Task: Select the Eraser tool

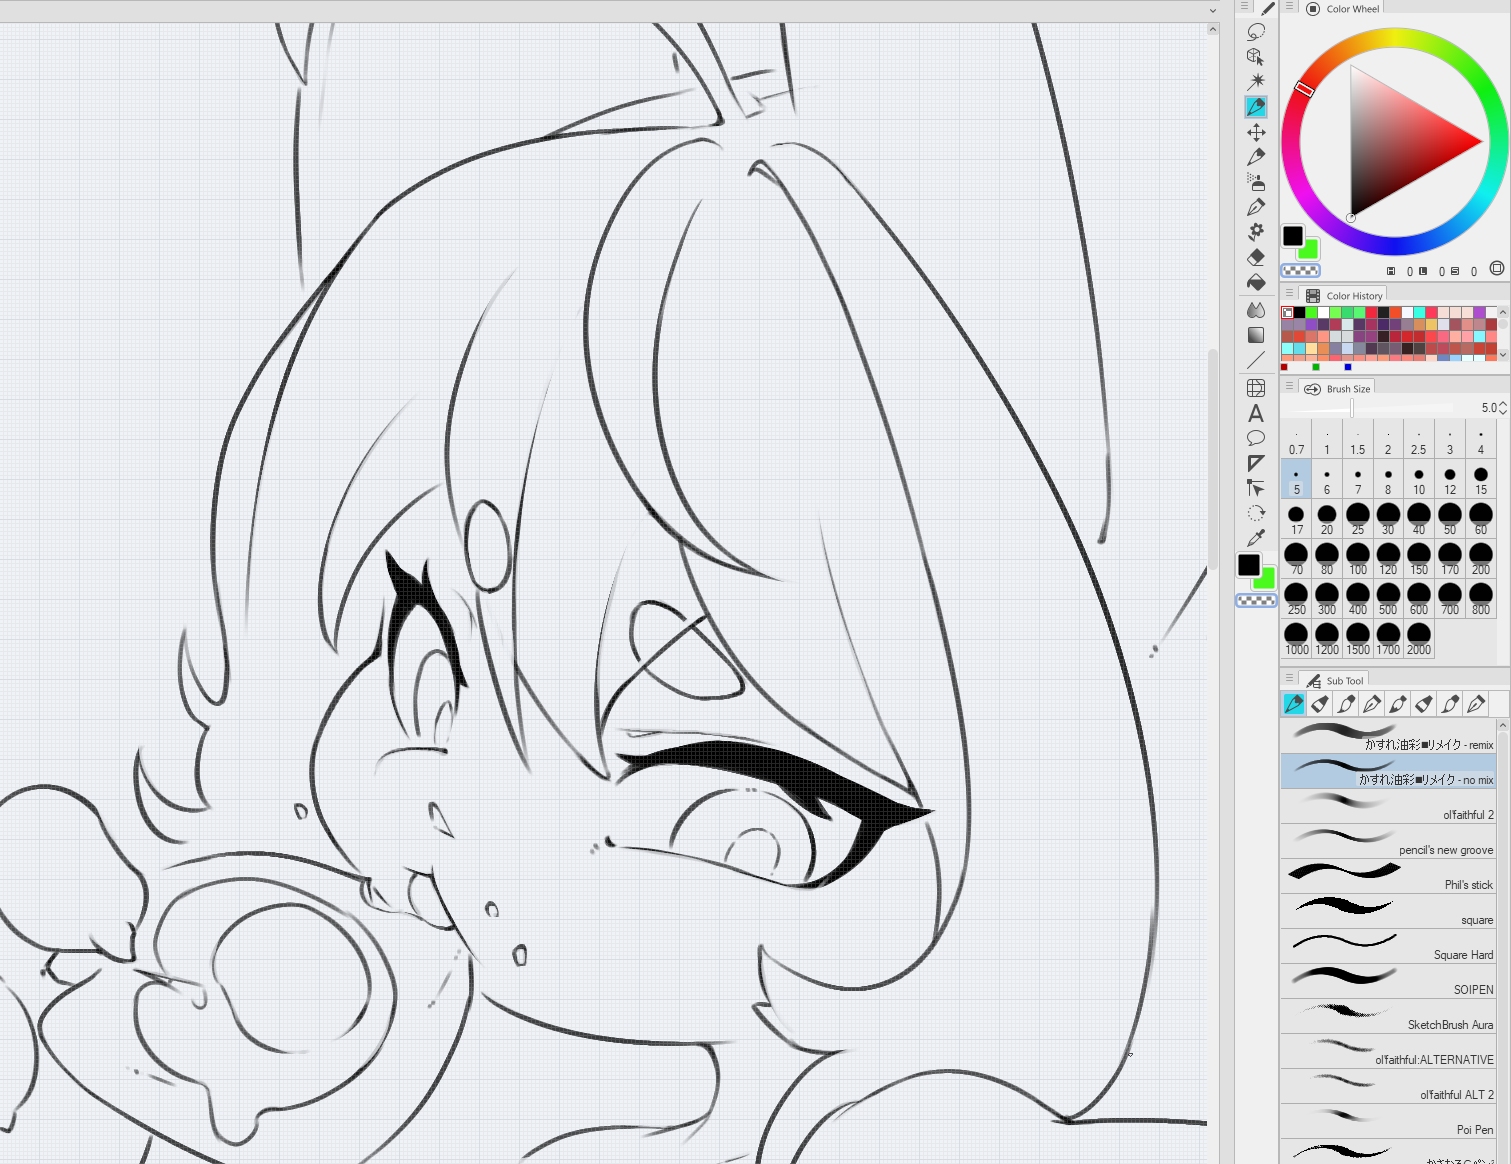Action: coord(1256,257)
